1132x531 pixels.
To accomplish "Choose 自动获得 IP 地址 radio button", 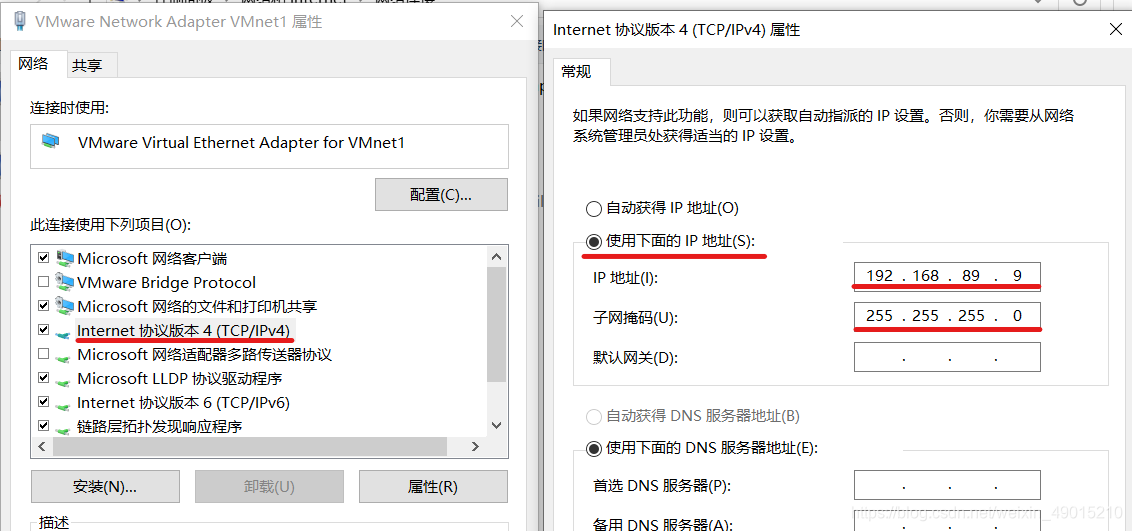I will pyautogui.click(x=593, y=209).
